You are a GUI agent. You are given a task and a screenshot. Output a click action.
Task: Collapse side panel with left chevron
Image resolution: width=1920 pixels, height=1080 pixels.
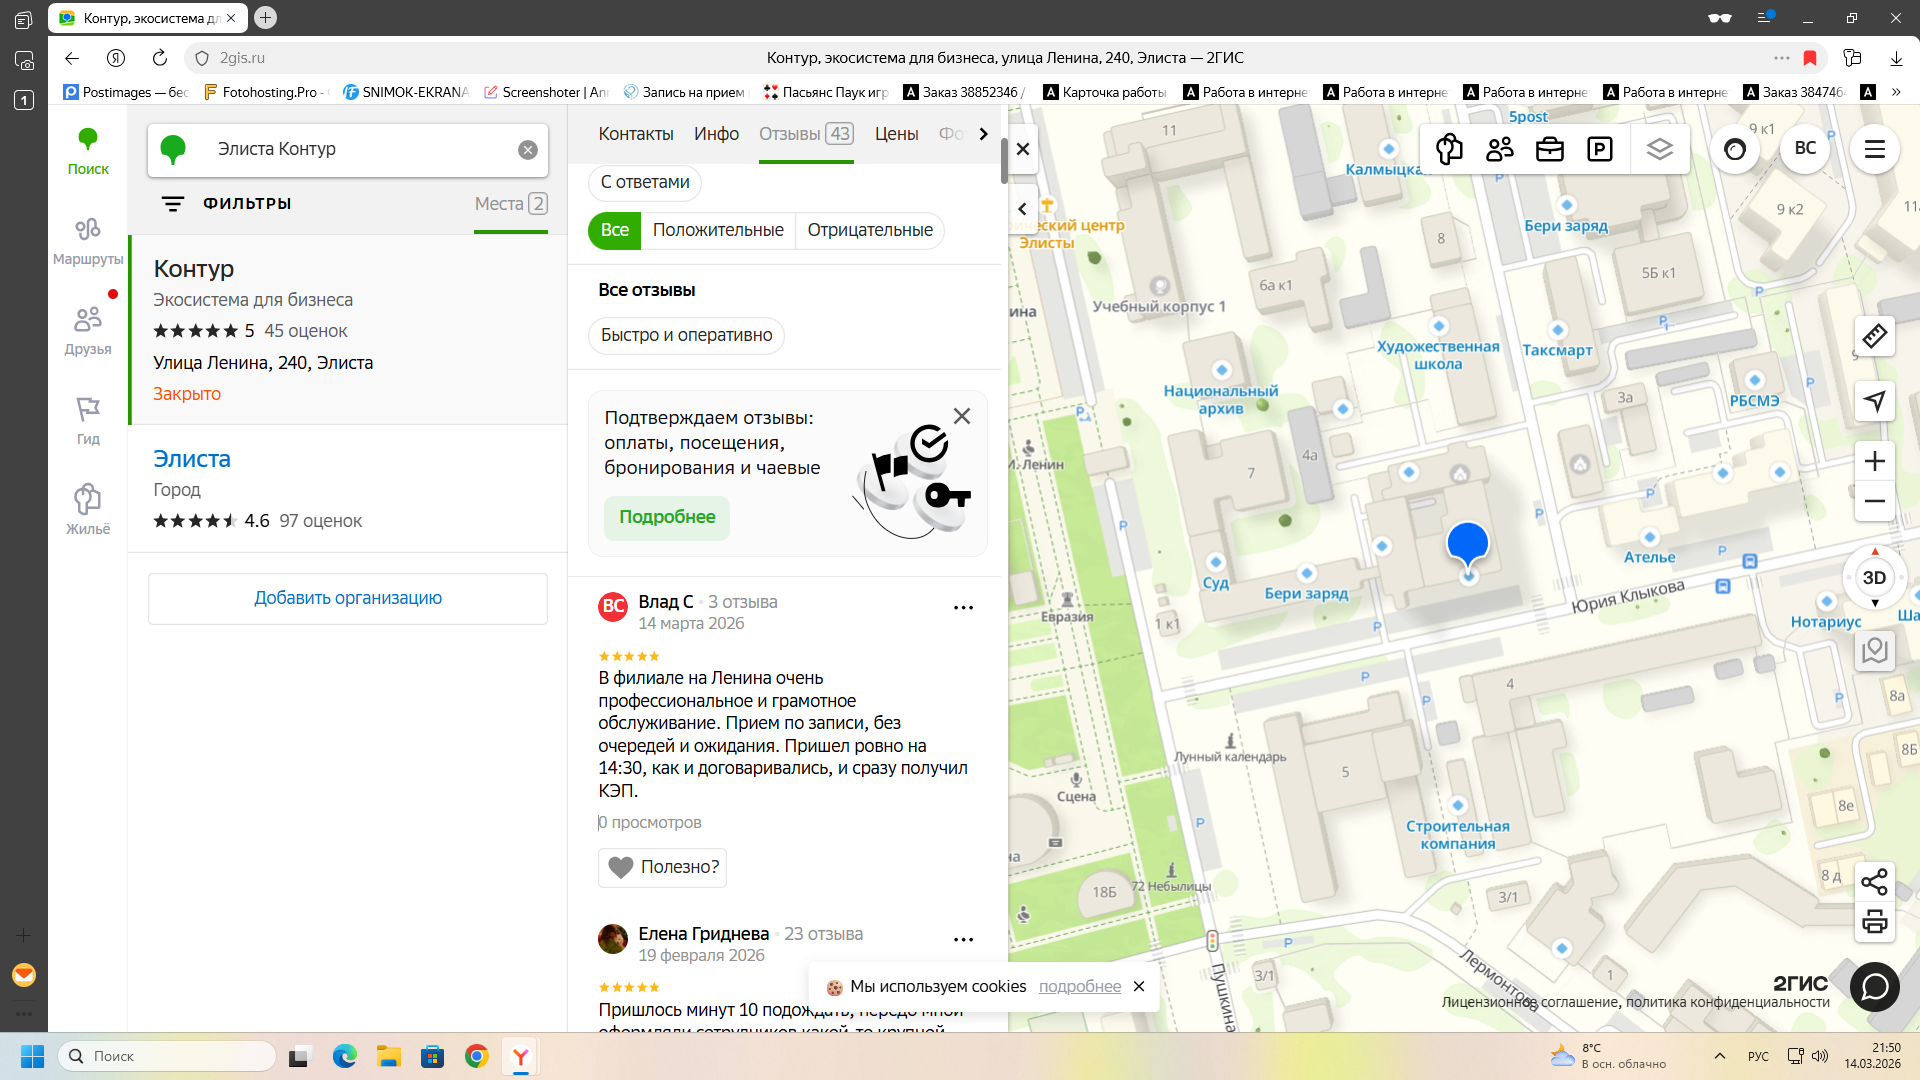click(x=1022, y=209)
